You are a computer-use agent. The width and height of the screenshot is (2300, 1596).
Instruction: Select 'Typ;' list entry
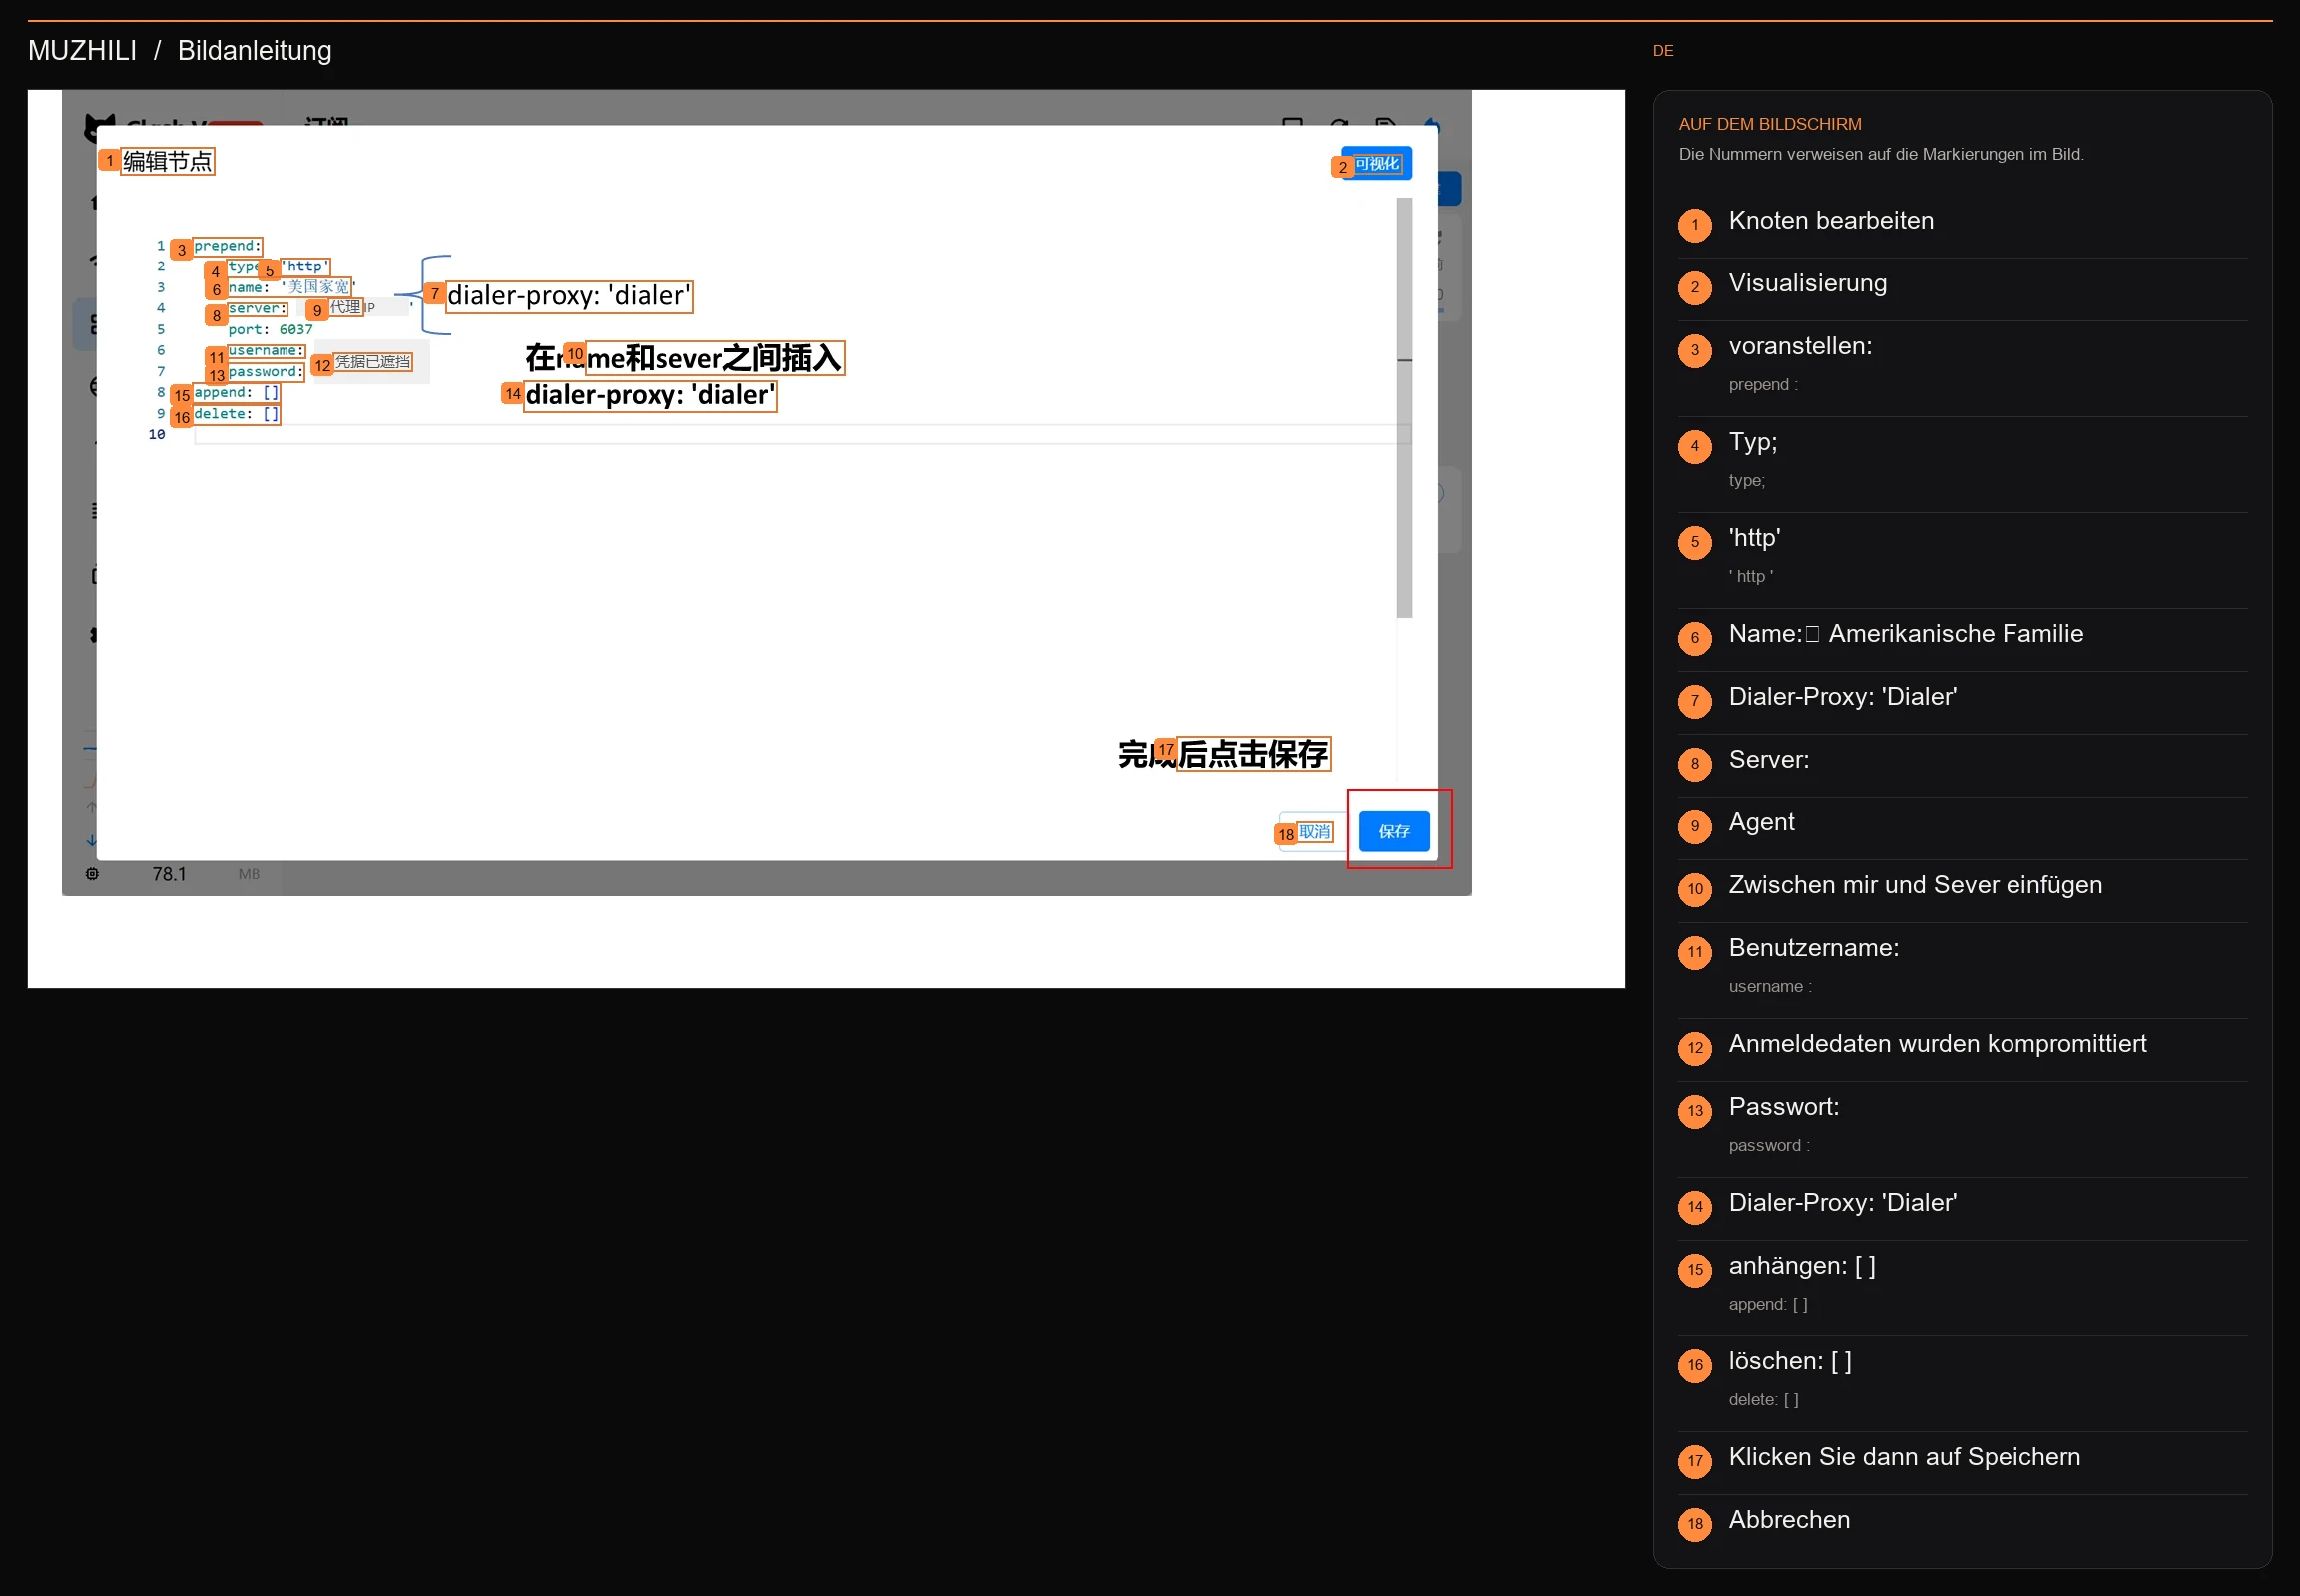click(1961, 464)
